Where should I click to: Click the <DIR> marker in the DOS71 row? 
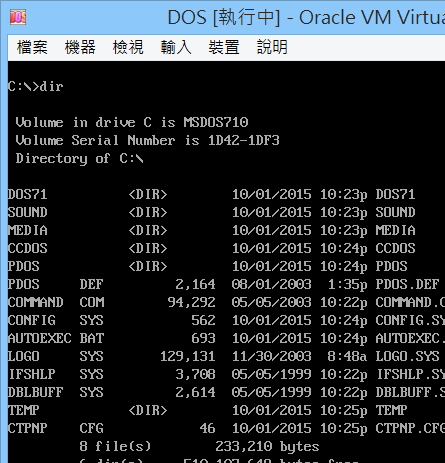click(148, 194)
